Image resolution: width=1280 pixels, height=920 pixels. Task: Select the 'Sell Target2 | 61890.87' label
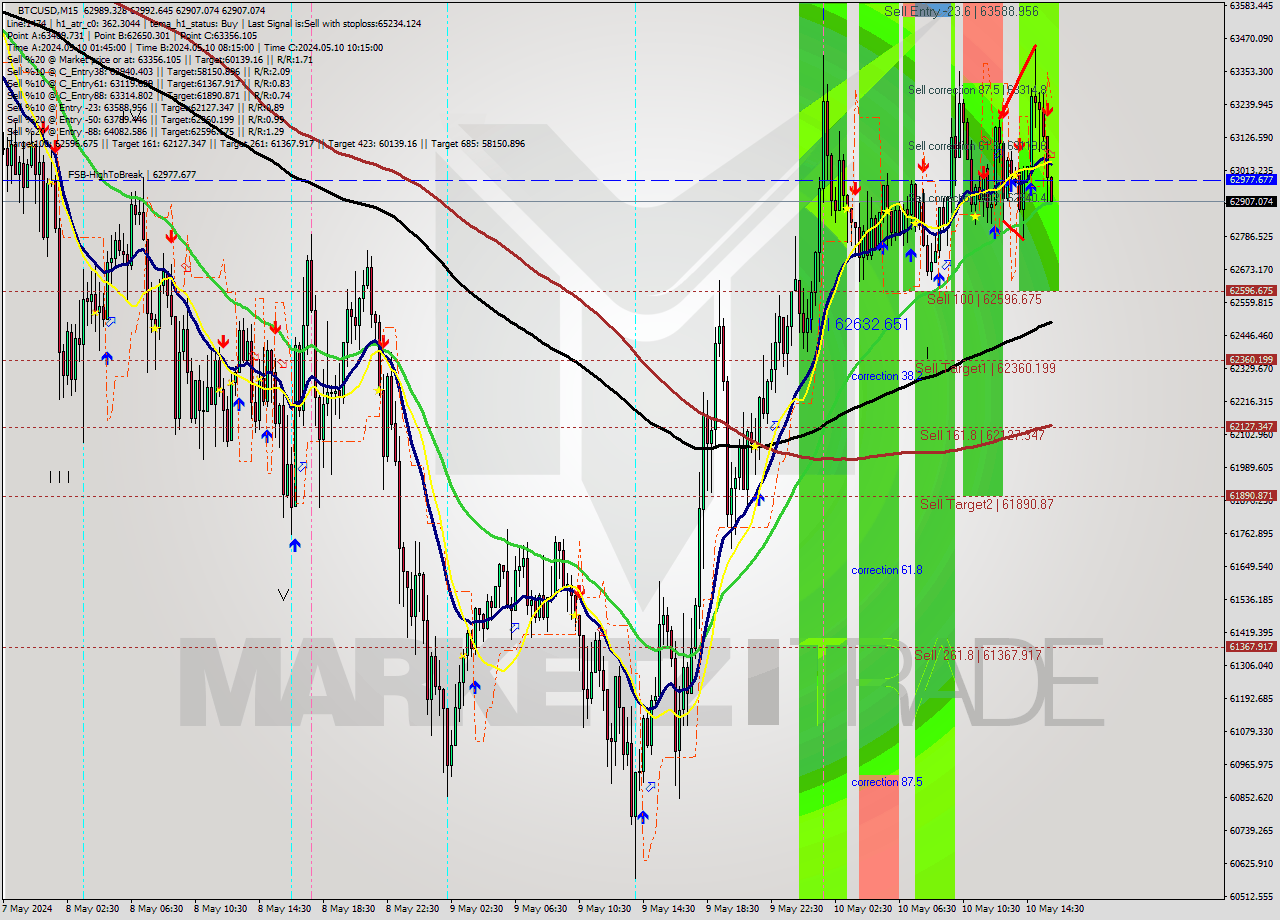(x=987, y=505)
